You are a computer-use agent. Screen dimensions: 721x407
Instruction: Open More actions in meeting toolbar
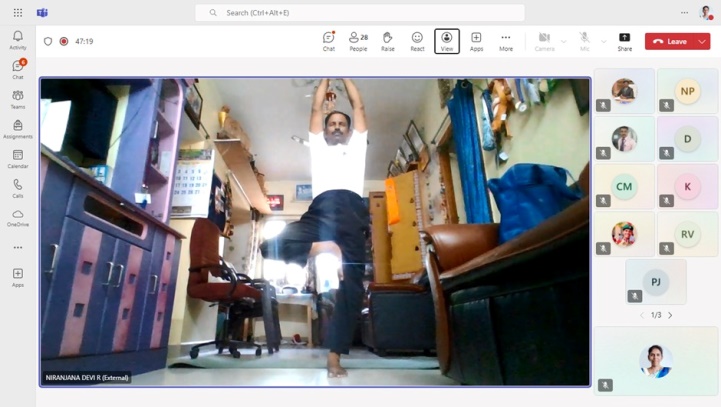pos(506,41)
